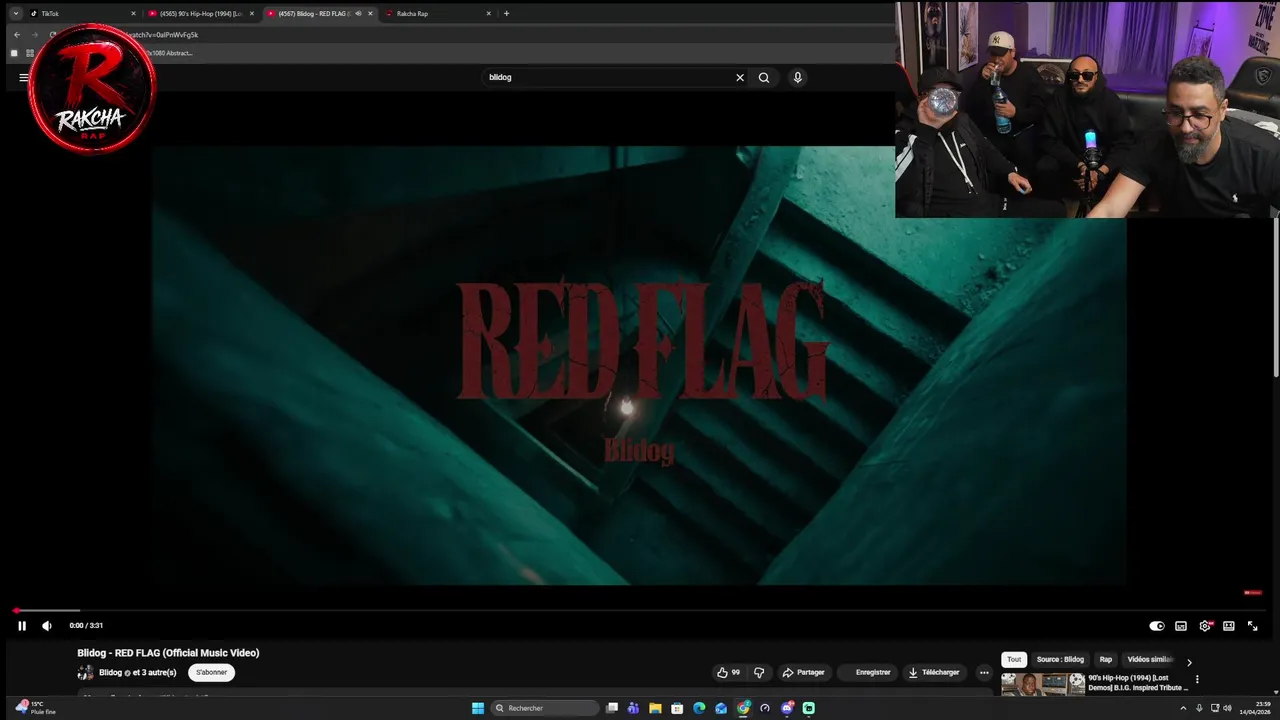1280x720 pixels.
Task: Click the Partager share button
Action: pyautogui.click(x=803, y=672)
